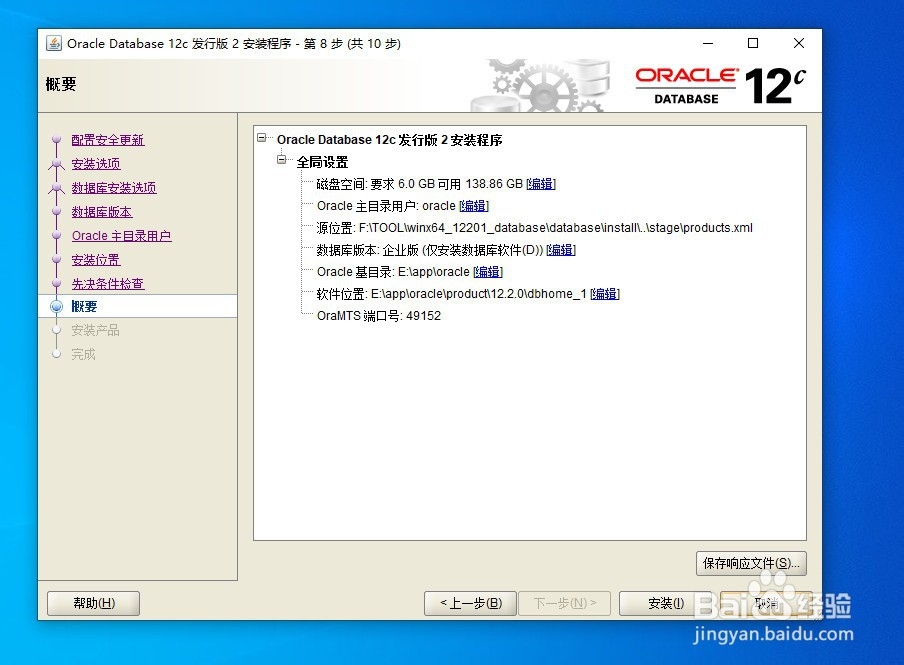Click the progress dot beside 配置安全更新 step

58,140
